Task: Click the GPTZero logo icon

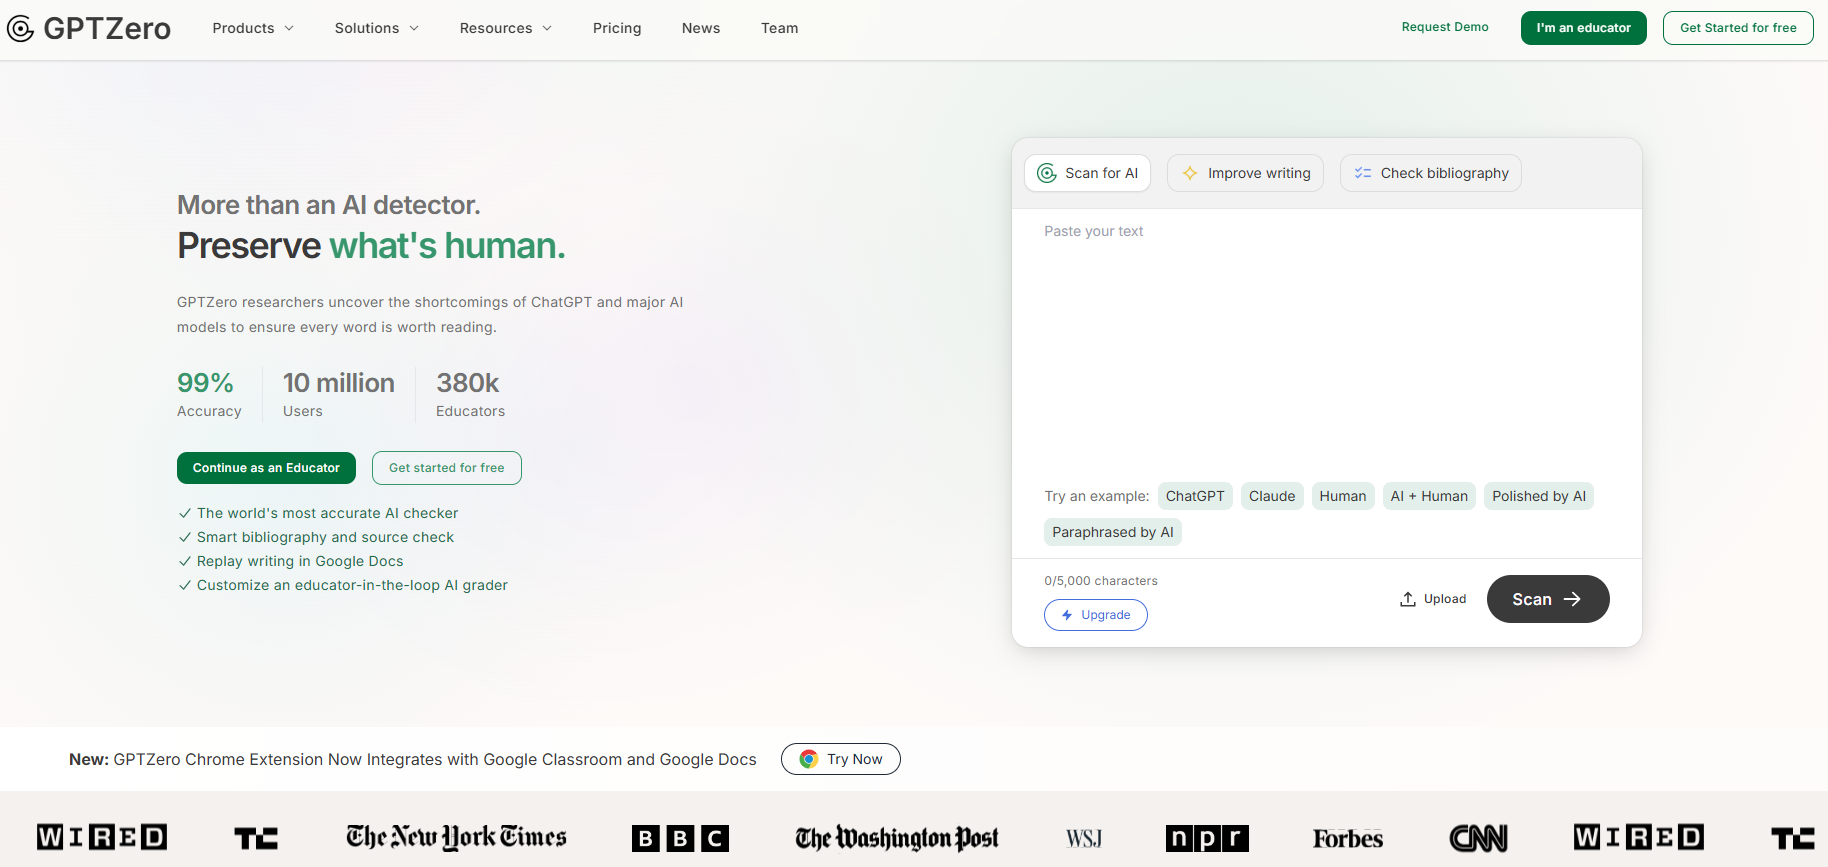Action: point(20,28)
